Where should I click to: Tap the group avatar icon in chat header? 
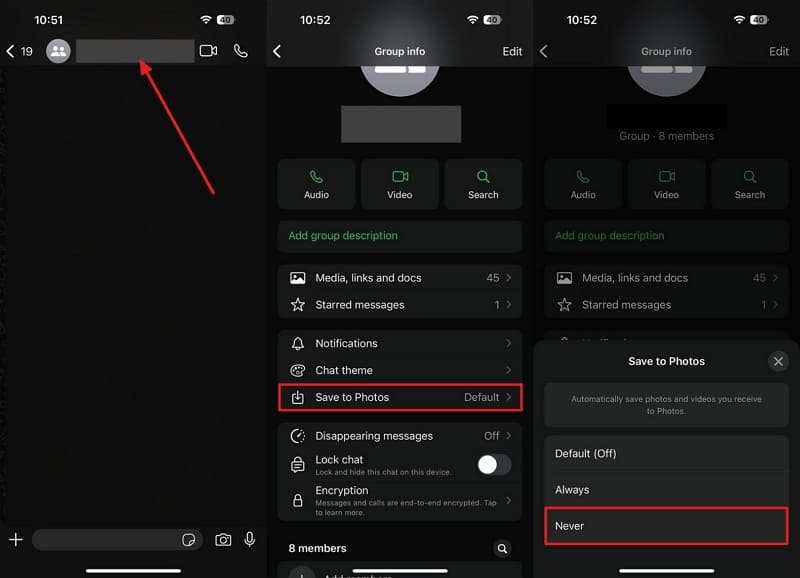tap(58, 51)
